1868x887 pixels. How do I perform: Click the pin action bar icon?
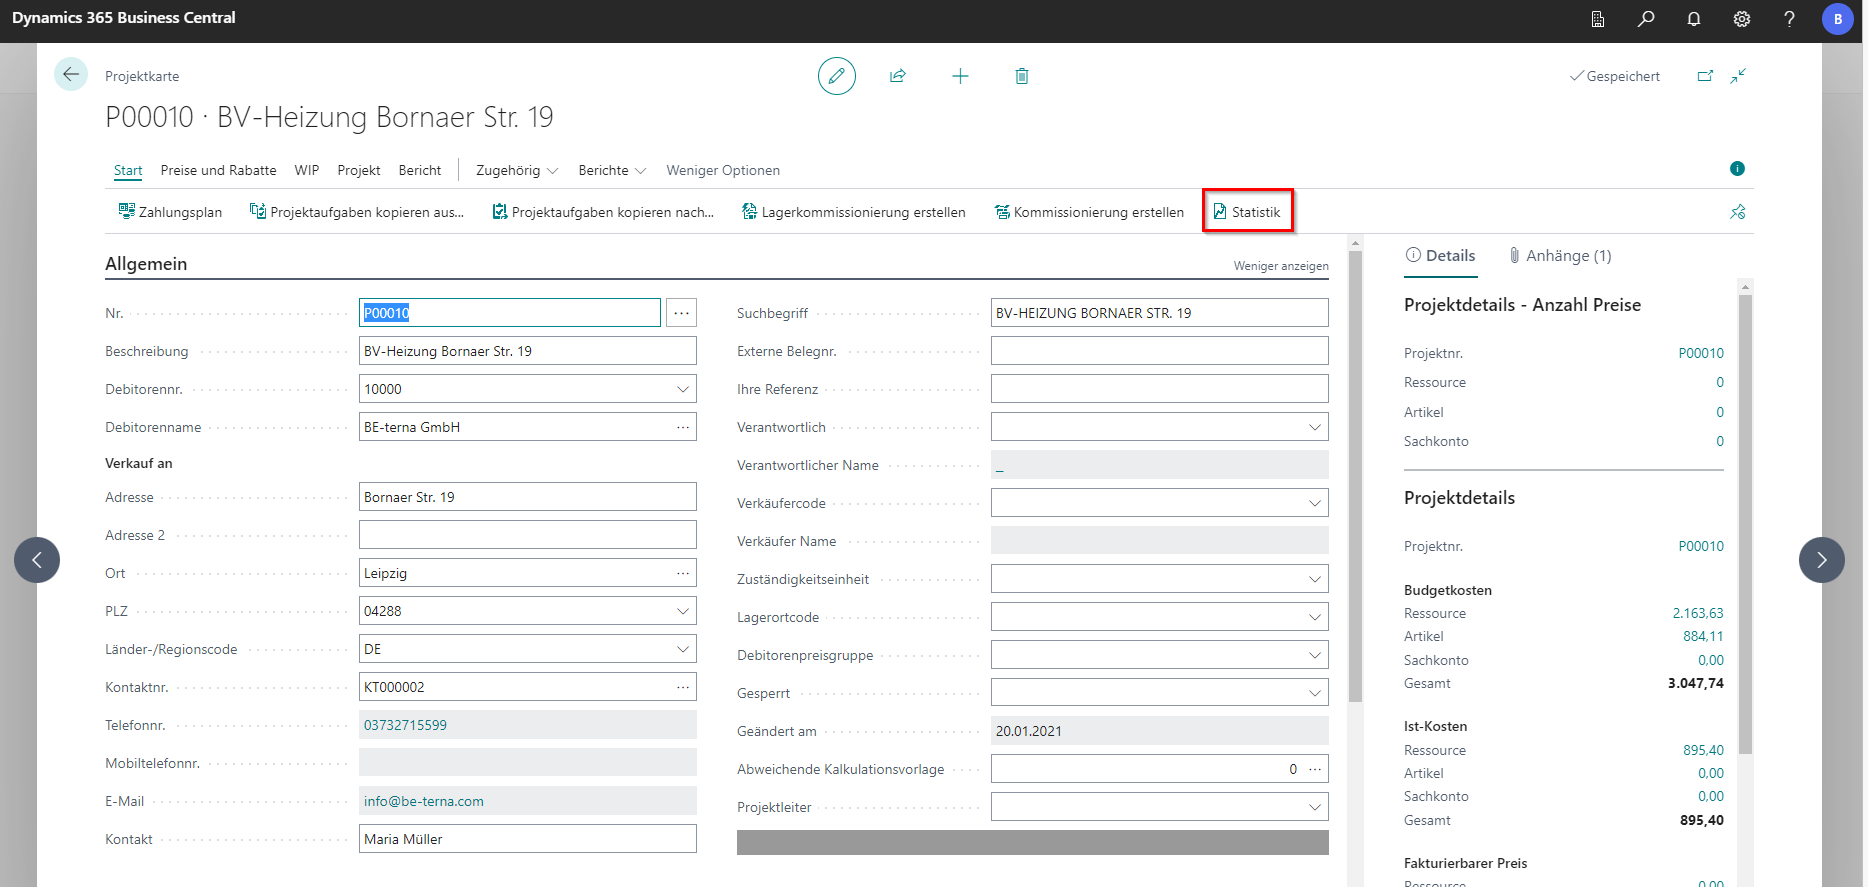pos(1737,212)
